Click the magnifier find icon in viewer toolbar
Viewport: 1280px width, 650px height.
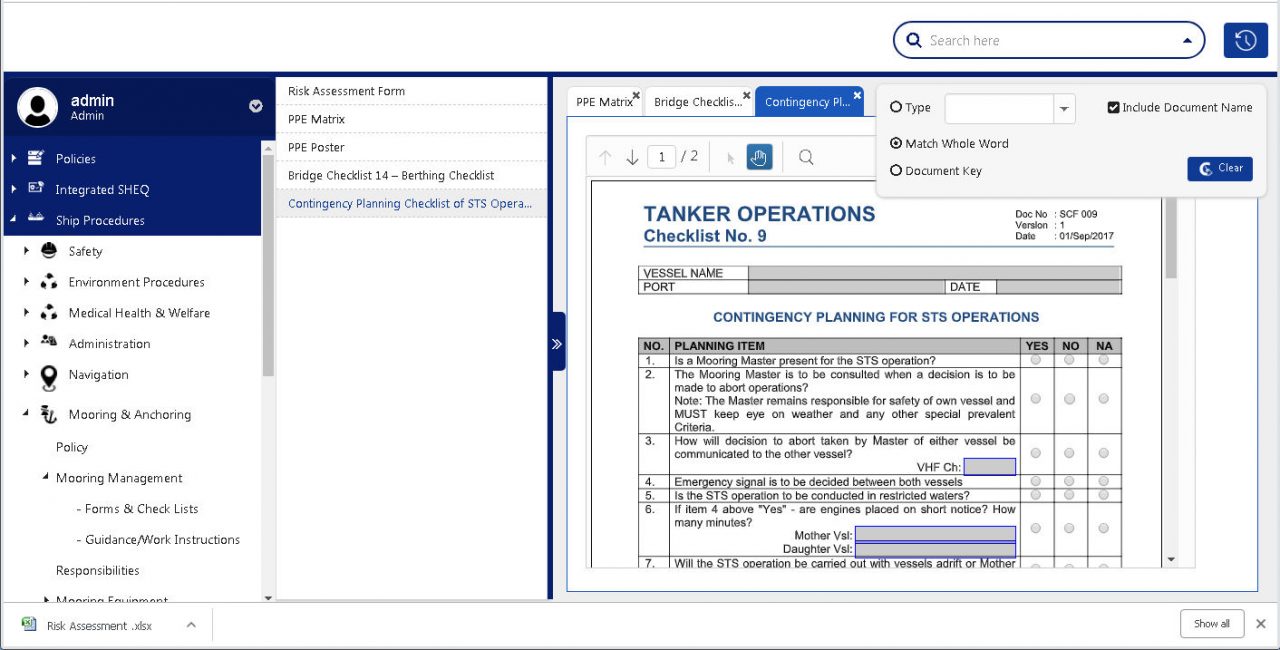point(806,157)
